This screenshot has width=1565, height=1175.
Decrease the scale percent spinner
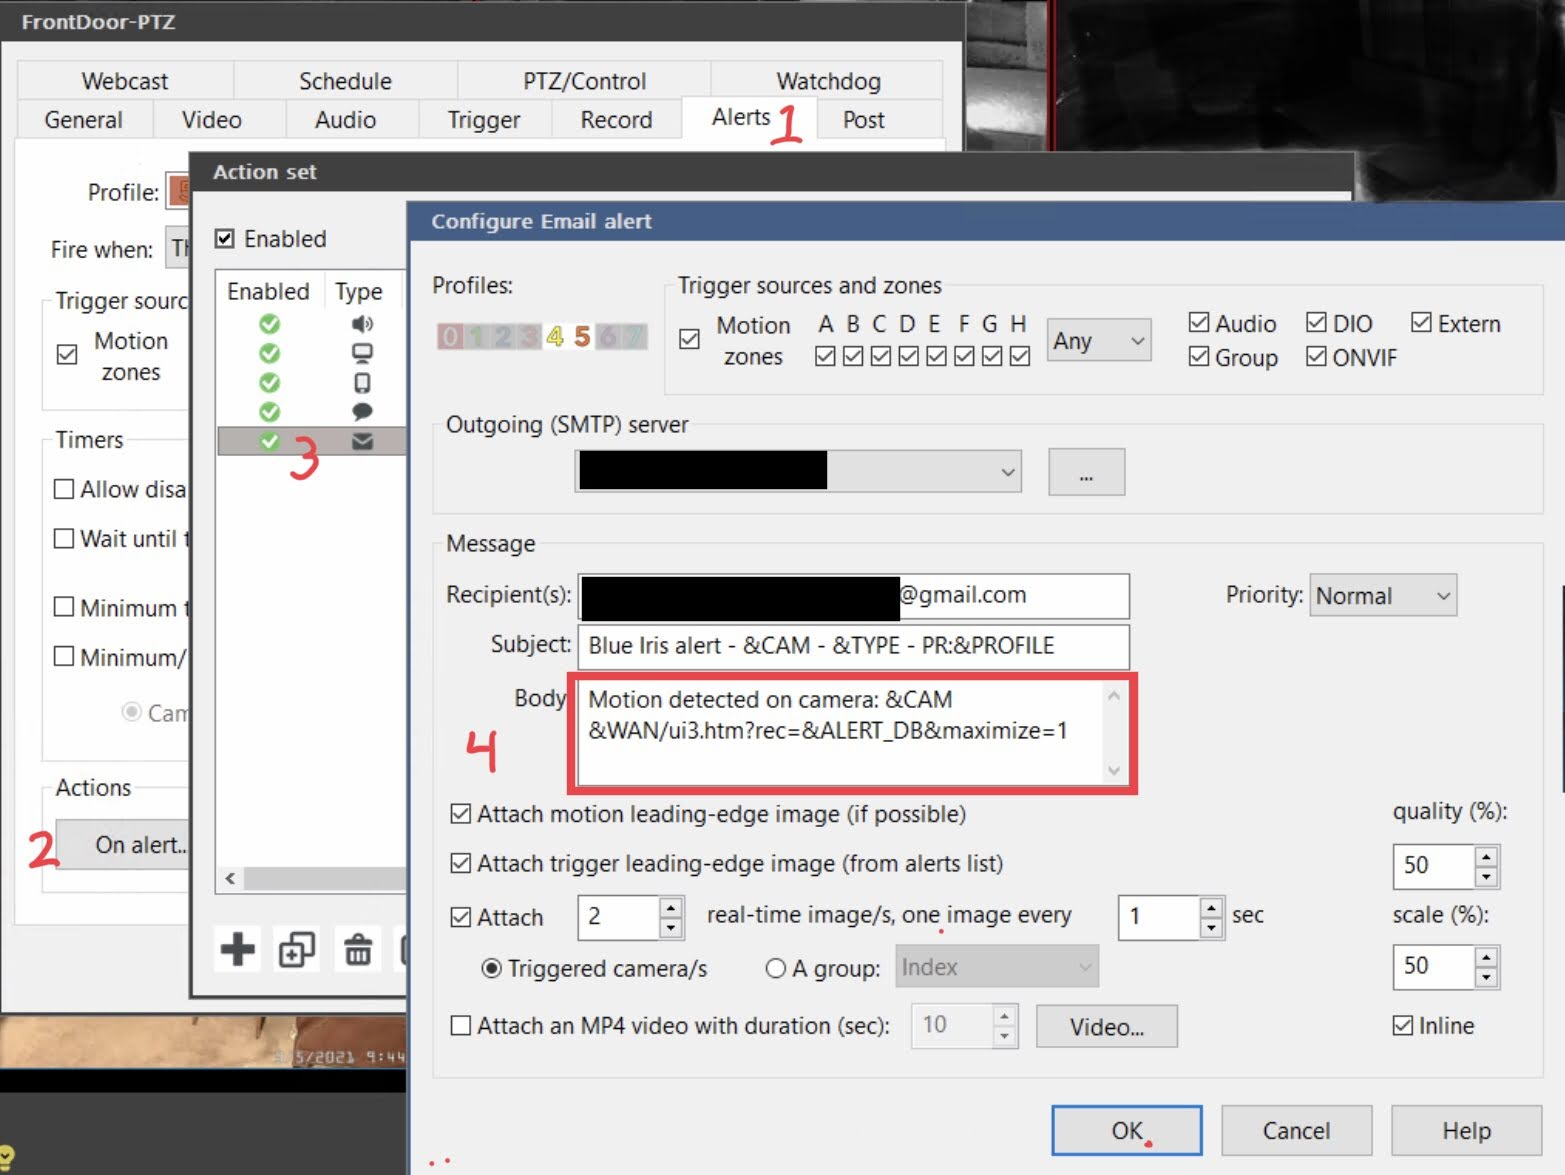[1486, 977]
